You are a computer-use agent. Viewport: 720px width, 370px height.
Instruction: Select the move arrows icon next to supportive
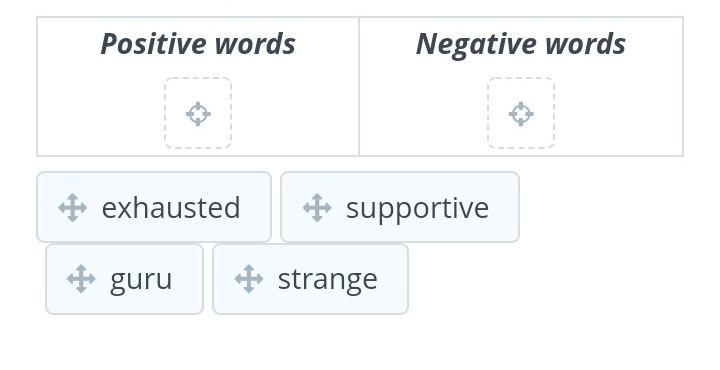317,208
